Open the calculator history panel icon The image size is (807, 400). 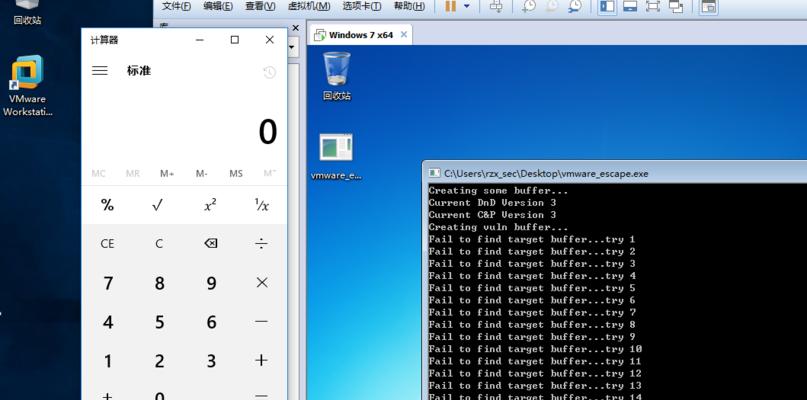[269, 72]
